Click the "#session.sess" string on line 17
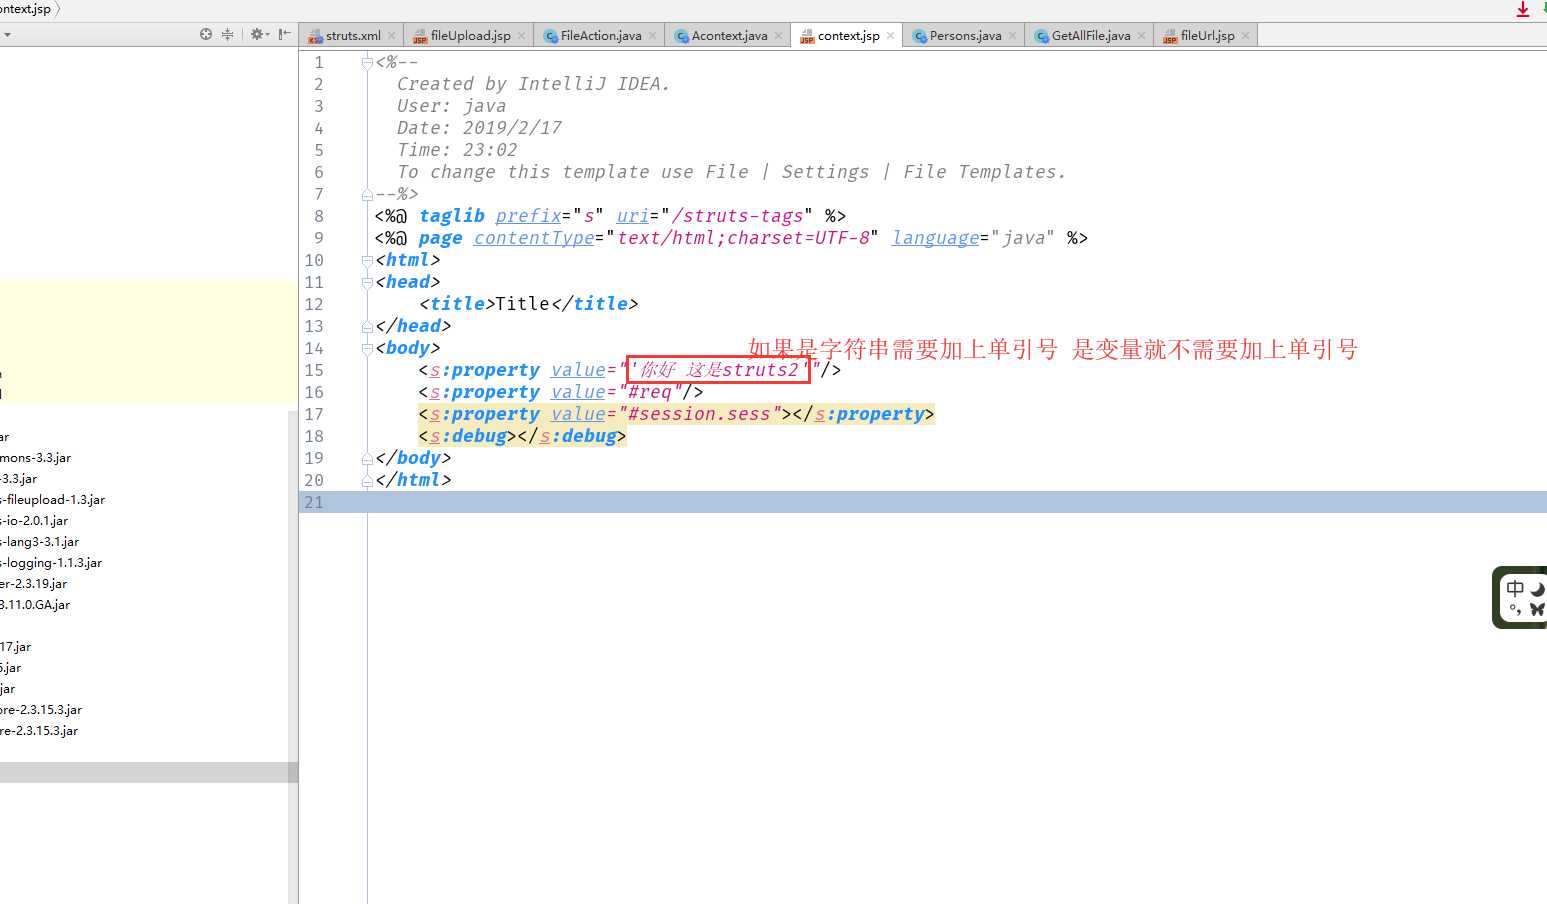This screenshot has height=904, width=1547. (700, 414)
